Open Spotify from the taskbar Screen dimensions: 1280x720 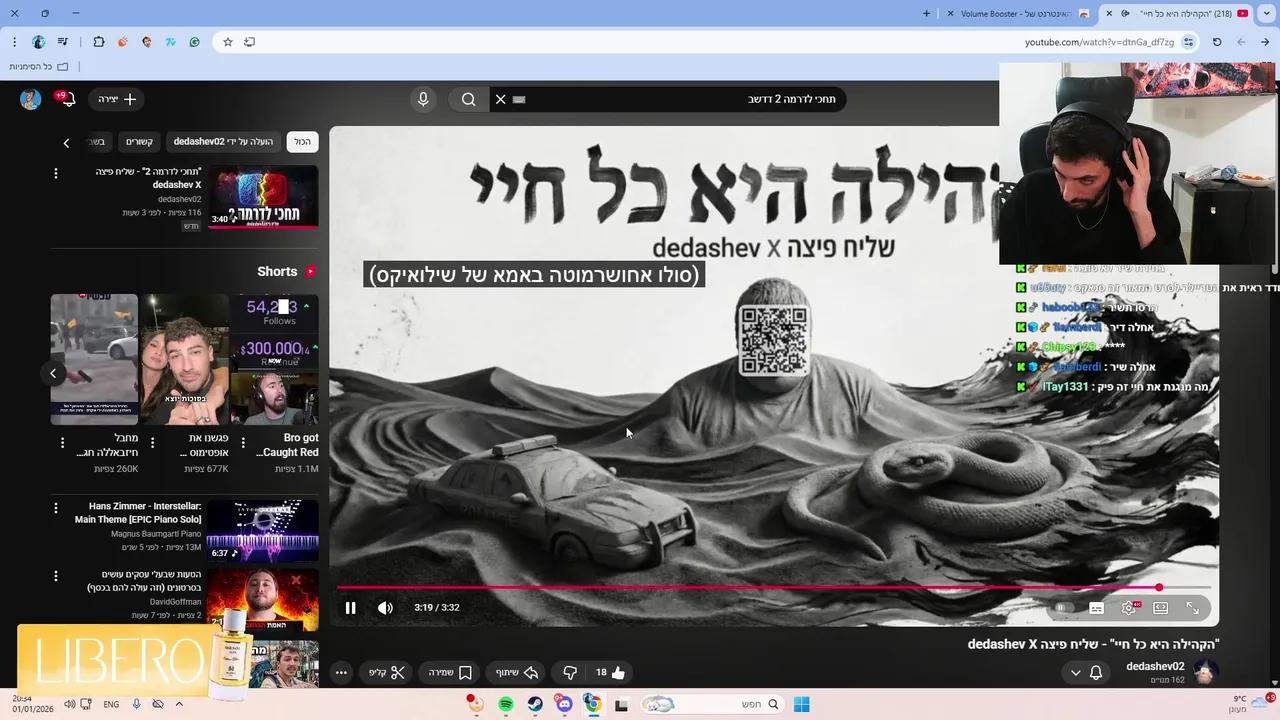point(506,705)
